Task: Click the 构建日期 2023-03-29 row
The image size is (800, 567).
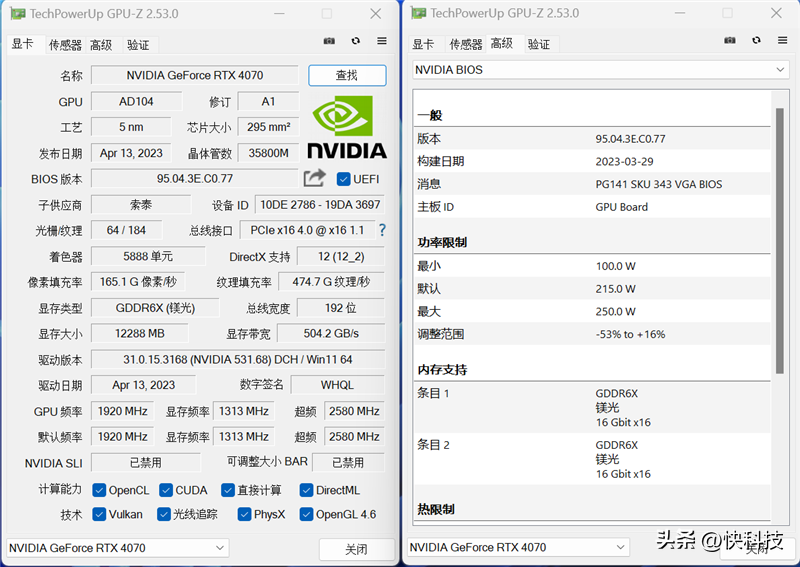Action: (592, 161)
